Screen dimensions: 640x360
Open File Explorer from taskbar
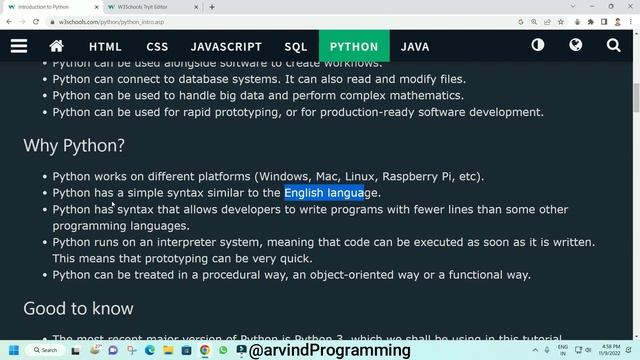point(168,350)
